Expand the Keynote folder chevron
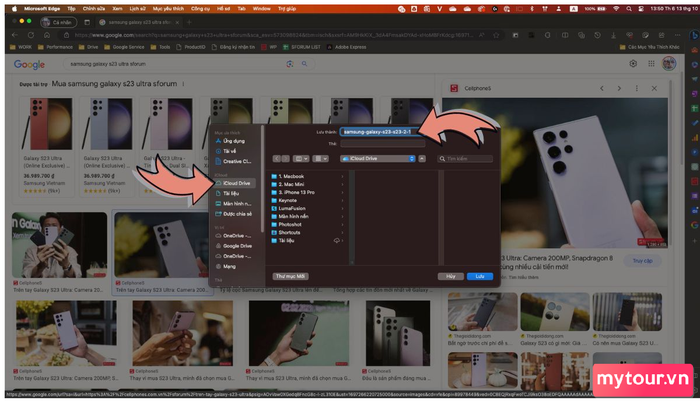The width and height of the screenshot is (700, 405). coord(342,200)
